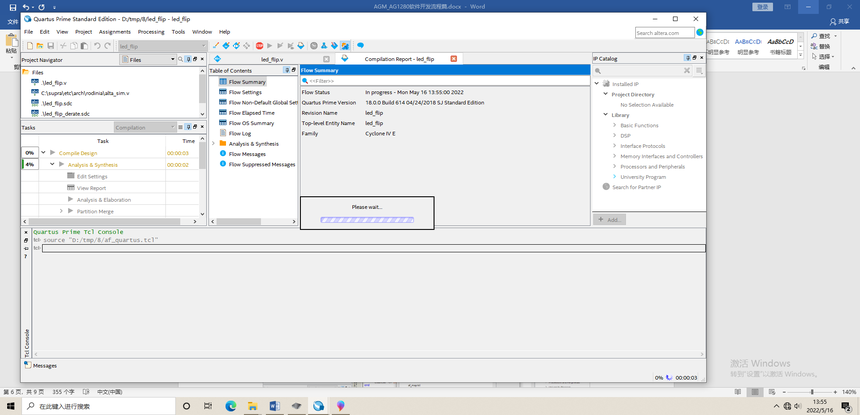Click the Word zoom slider at status bar
Image resolution: width=860 pixels, height=415 pixels.
tap(812, 392)
